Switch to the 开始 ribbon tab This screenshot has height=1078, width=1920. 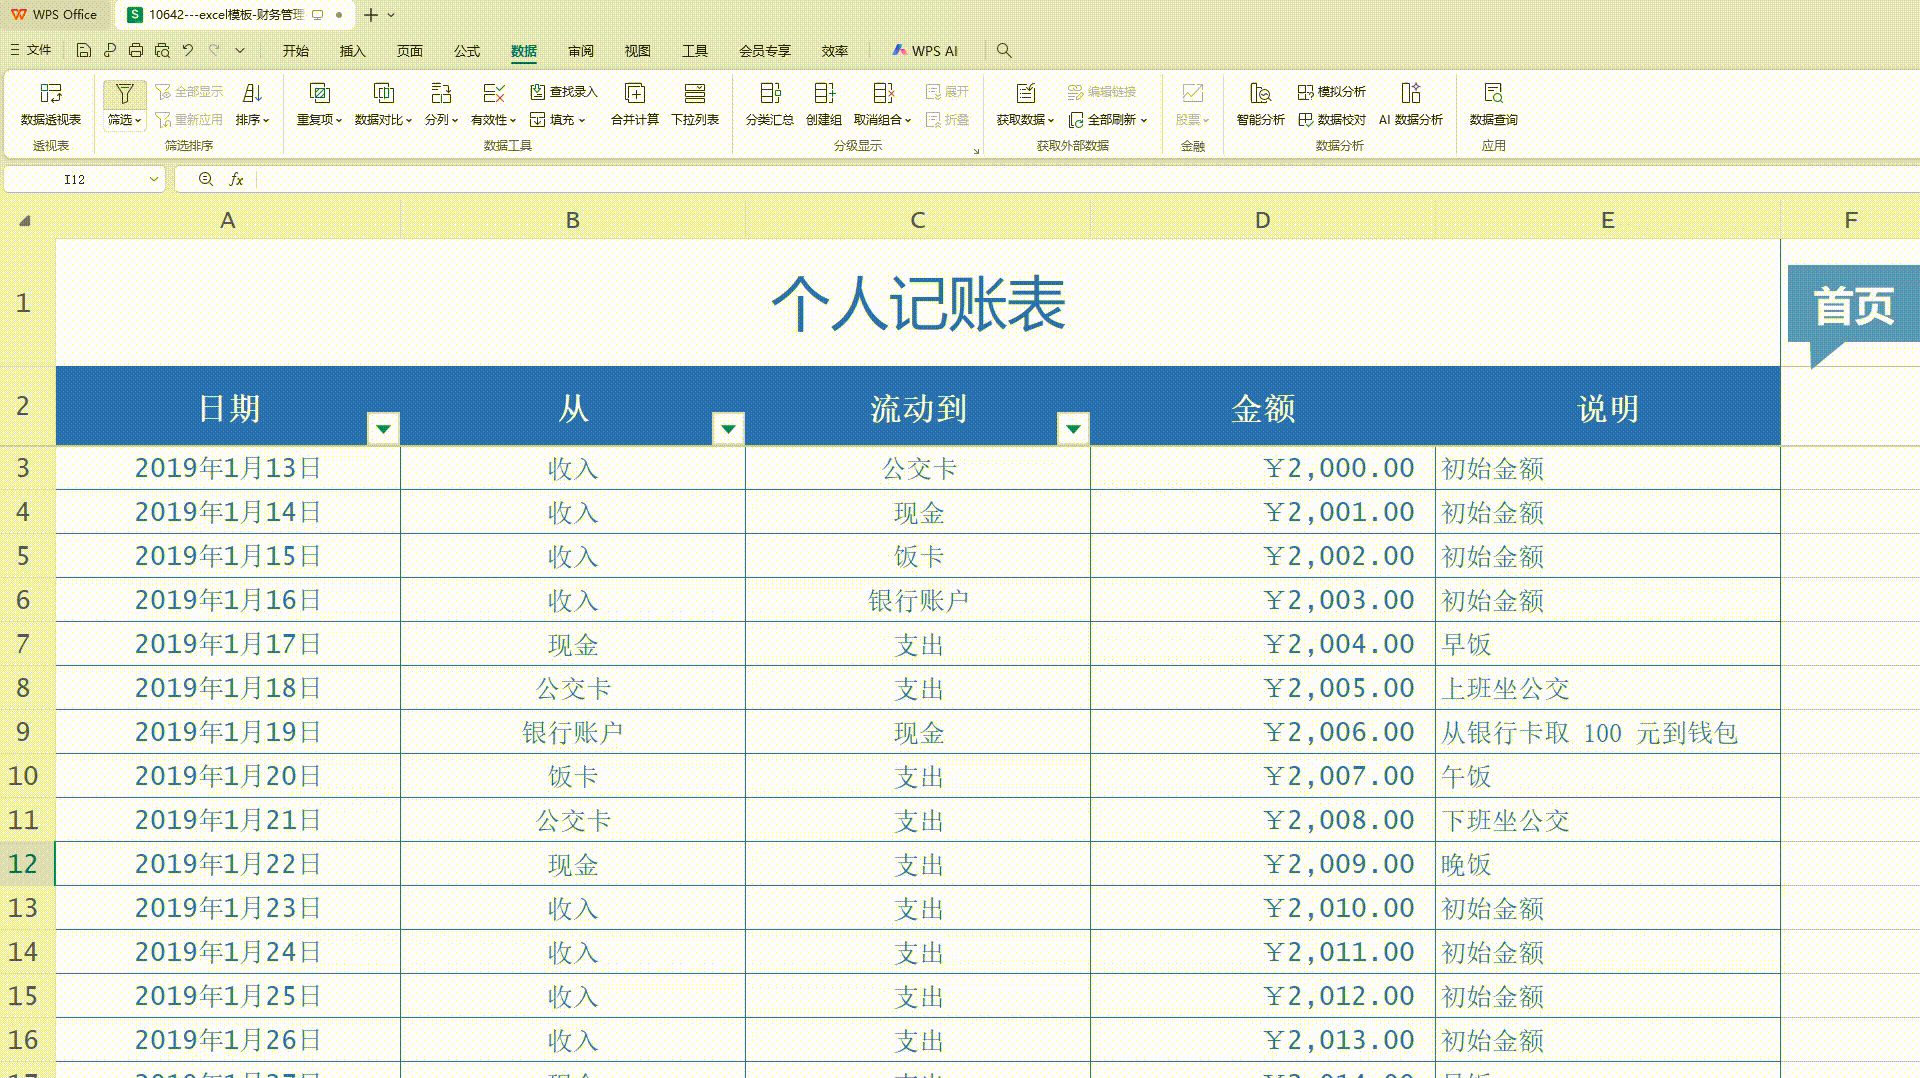pos(296,51)
